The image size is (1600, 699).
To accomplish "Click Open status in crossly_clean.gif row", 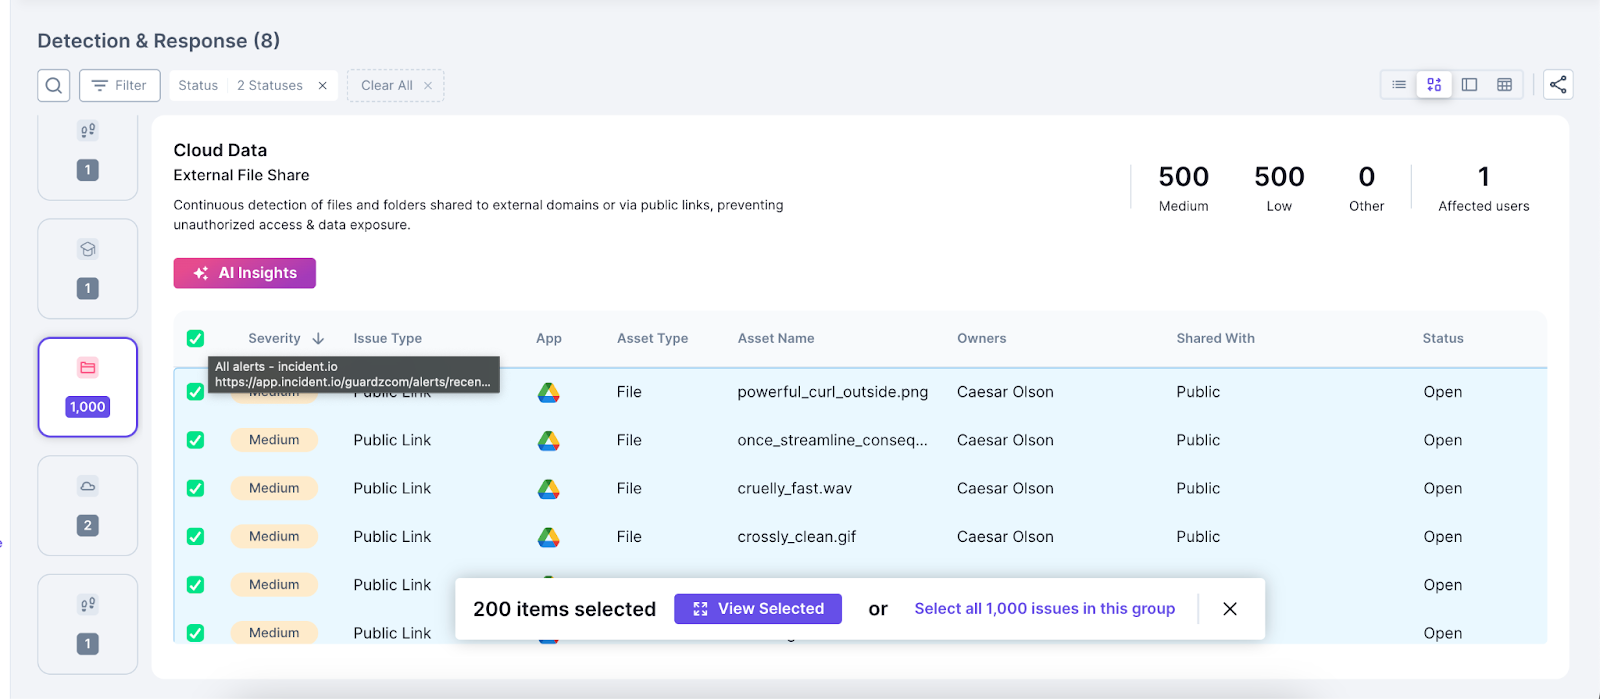I will [x=1443, y=537].
